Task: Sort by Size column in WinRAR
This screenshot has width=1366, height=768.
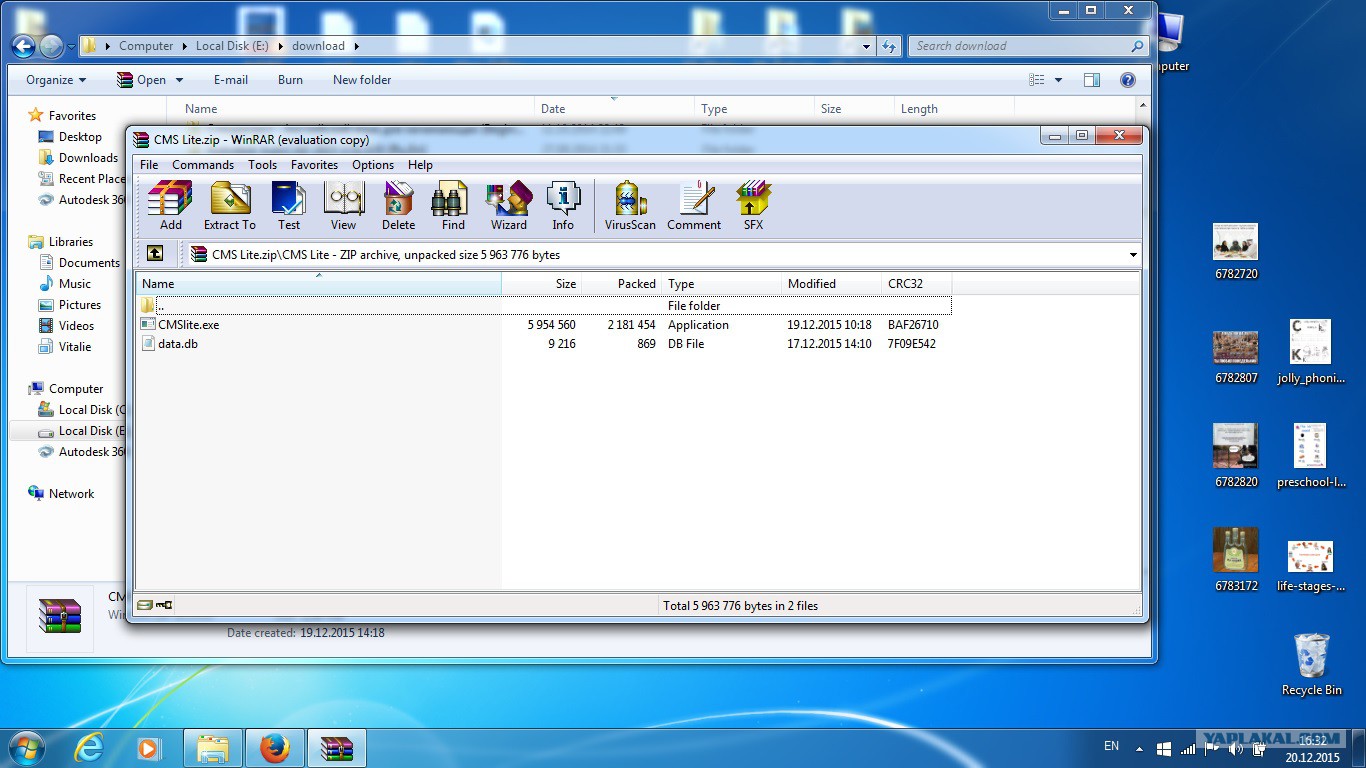Action: point(542,284)
